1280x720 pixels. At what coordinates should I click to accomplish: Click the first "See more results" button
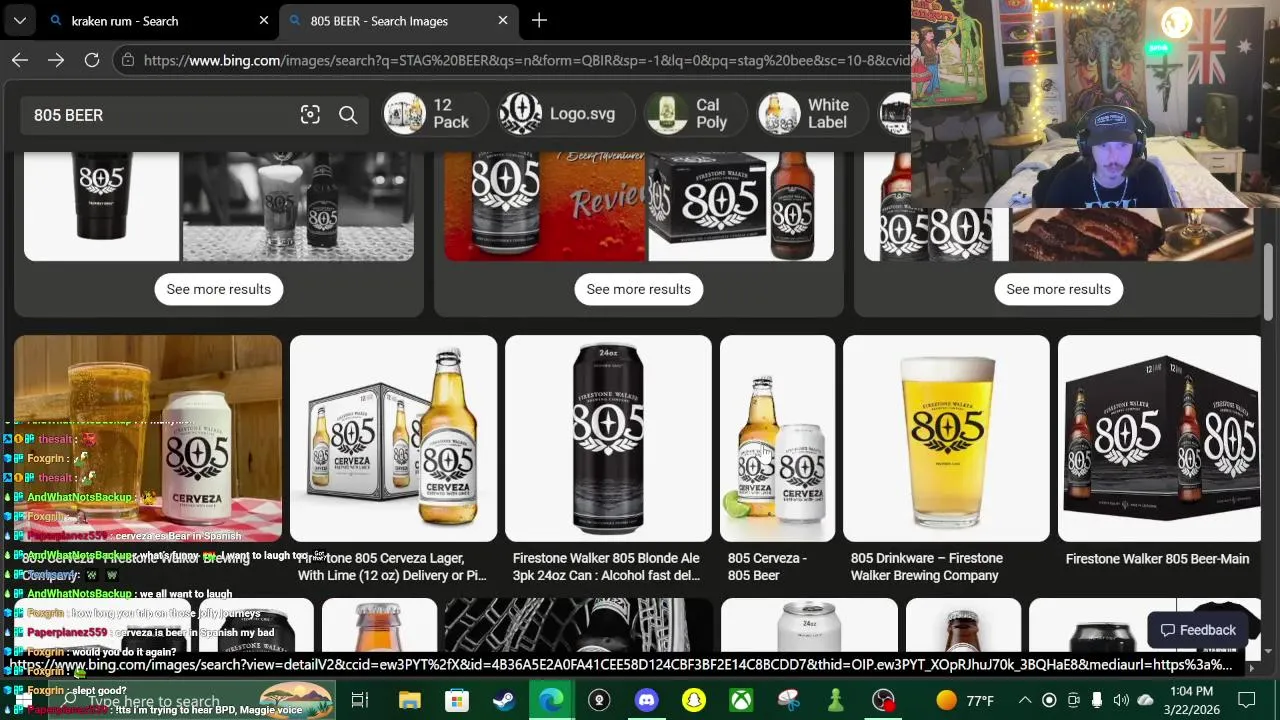point(219,289)
